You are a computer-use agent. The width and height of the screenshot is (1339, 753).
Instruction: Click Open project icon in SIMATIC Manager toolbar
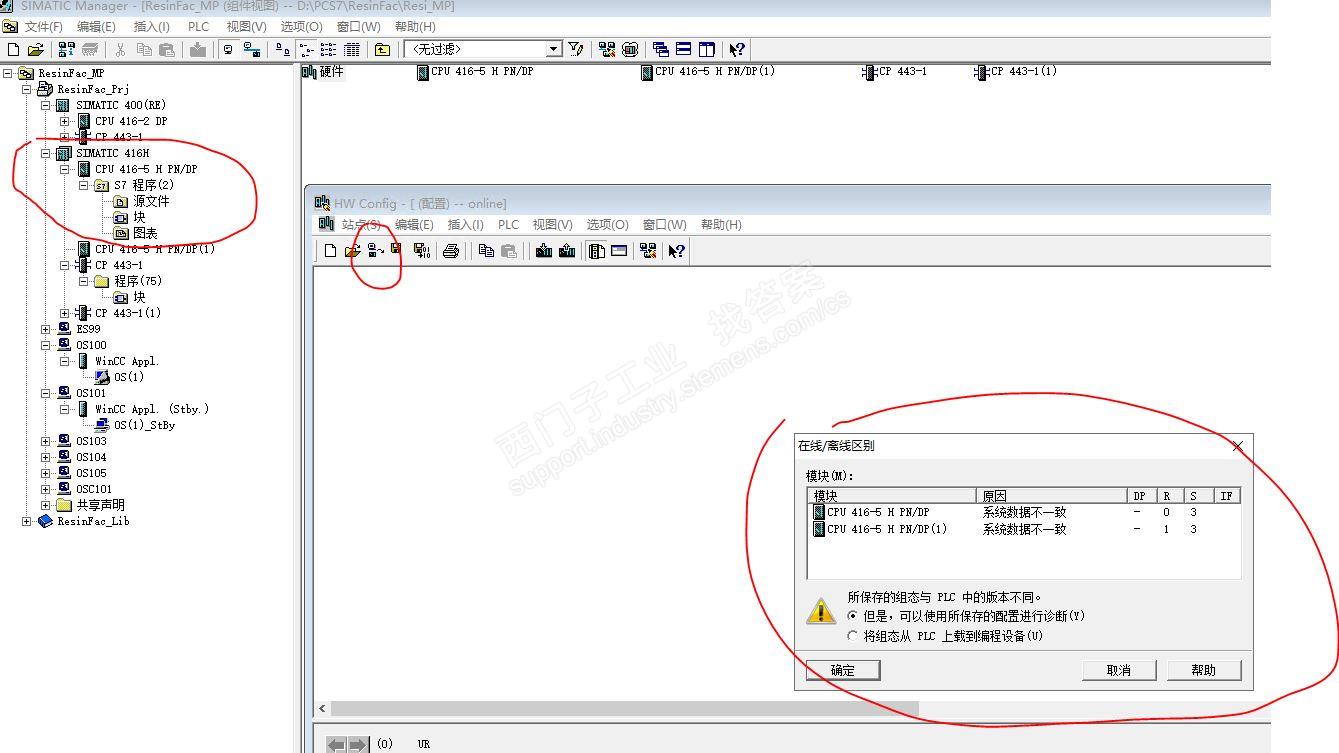[36, 49]
